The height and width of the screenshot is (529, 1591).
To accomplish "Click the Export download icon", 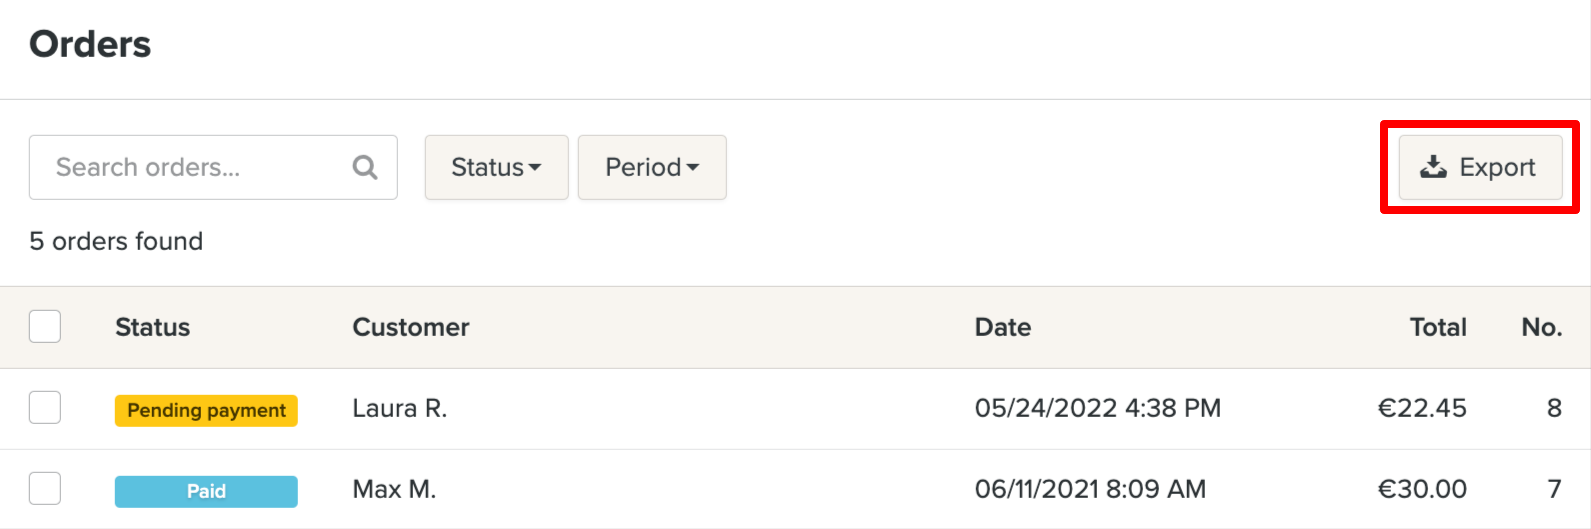I will coord(1434,167).
